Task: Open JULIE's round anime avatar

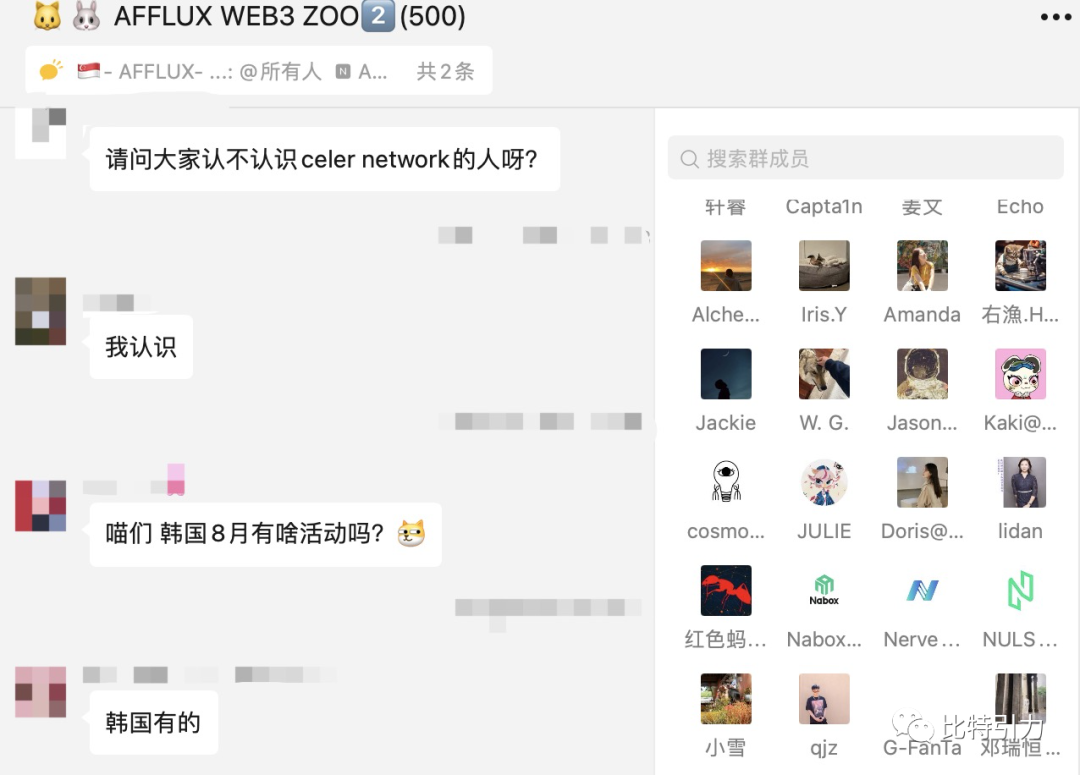Action: coord(824,482)
